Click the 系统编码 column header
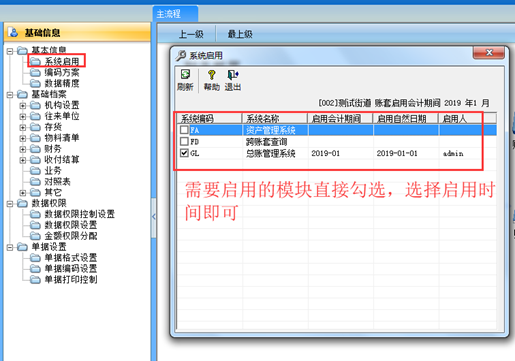 [x=209, y=118]
